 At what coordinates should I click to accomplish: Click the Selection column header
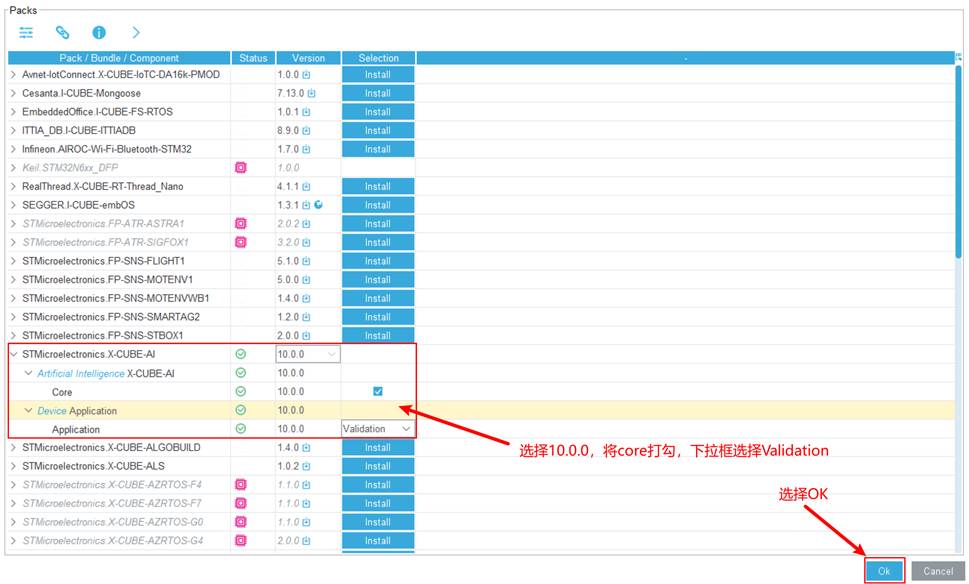[x=378, y=58]
